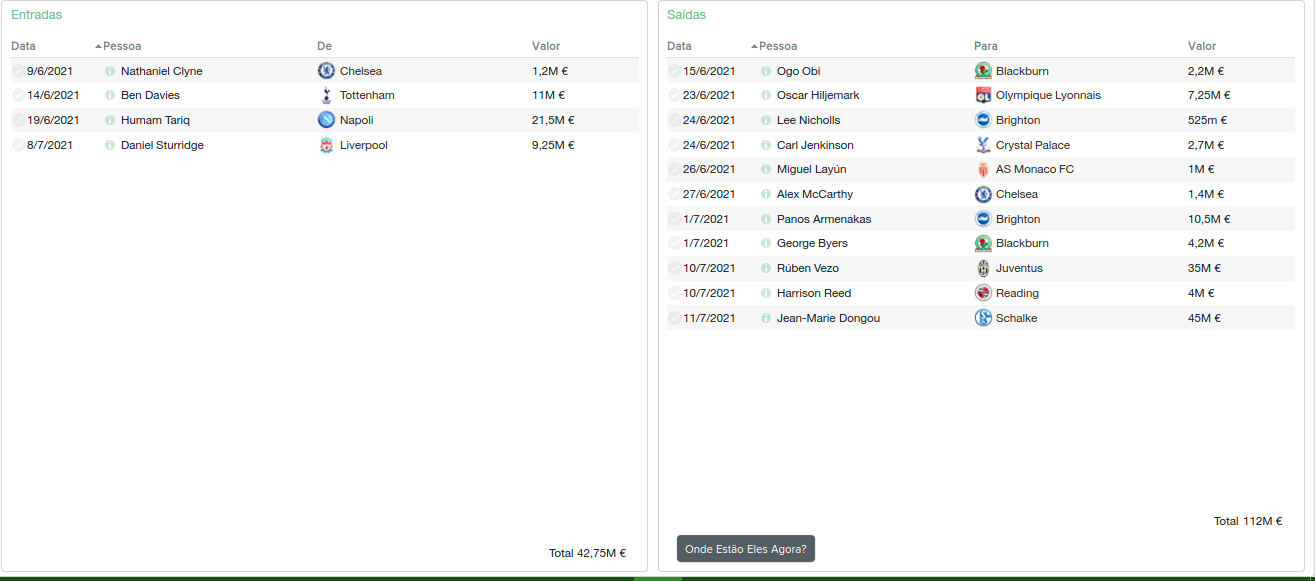Open Schalke club name link

click(1016, 318)
